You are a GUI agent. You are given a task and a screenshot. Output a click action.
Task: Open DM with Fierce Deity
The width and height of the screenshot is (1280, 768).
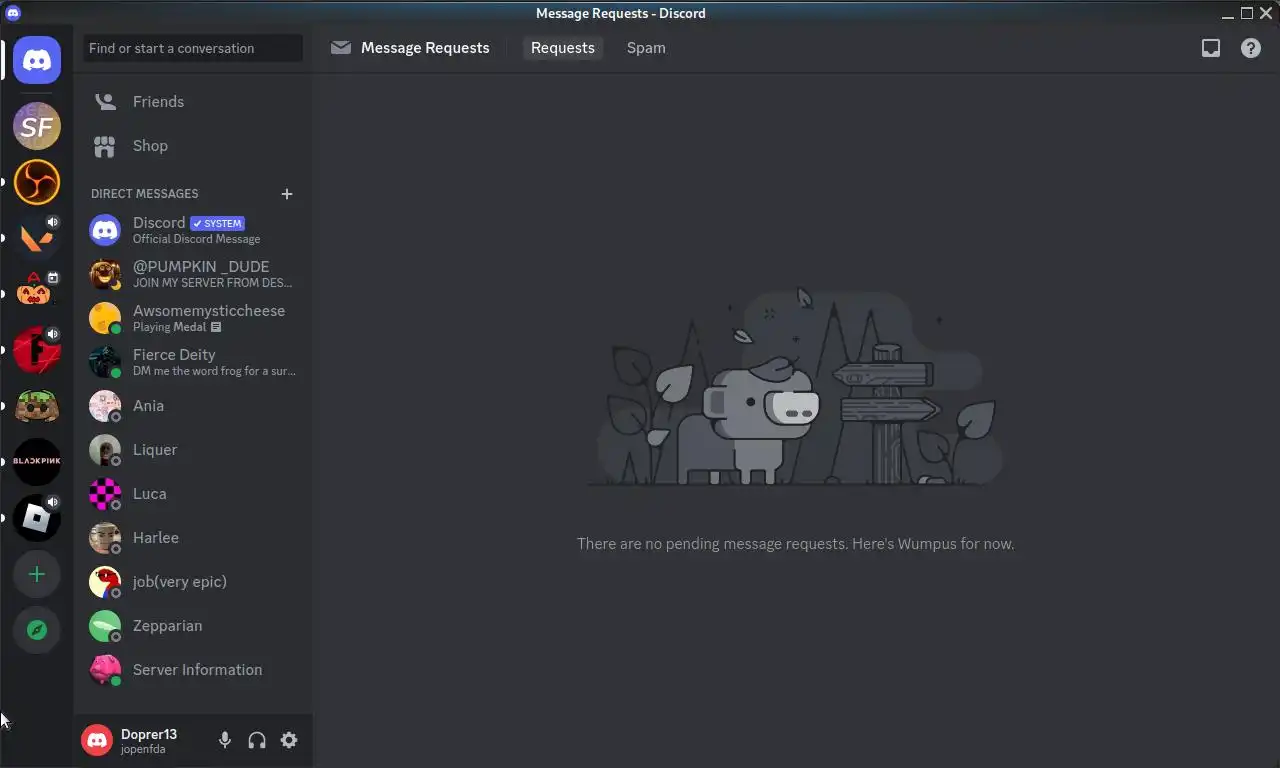192,362
